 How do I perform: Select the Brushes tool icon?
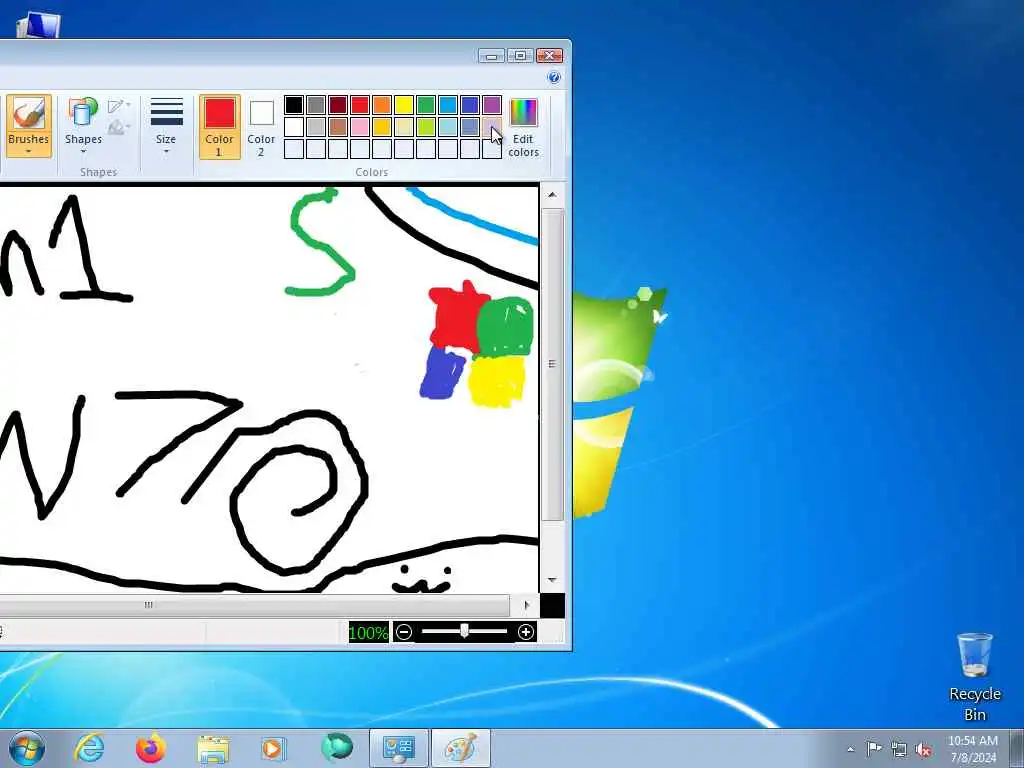pyautogui.click(x=29, y=114)
